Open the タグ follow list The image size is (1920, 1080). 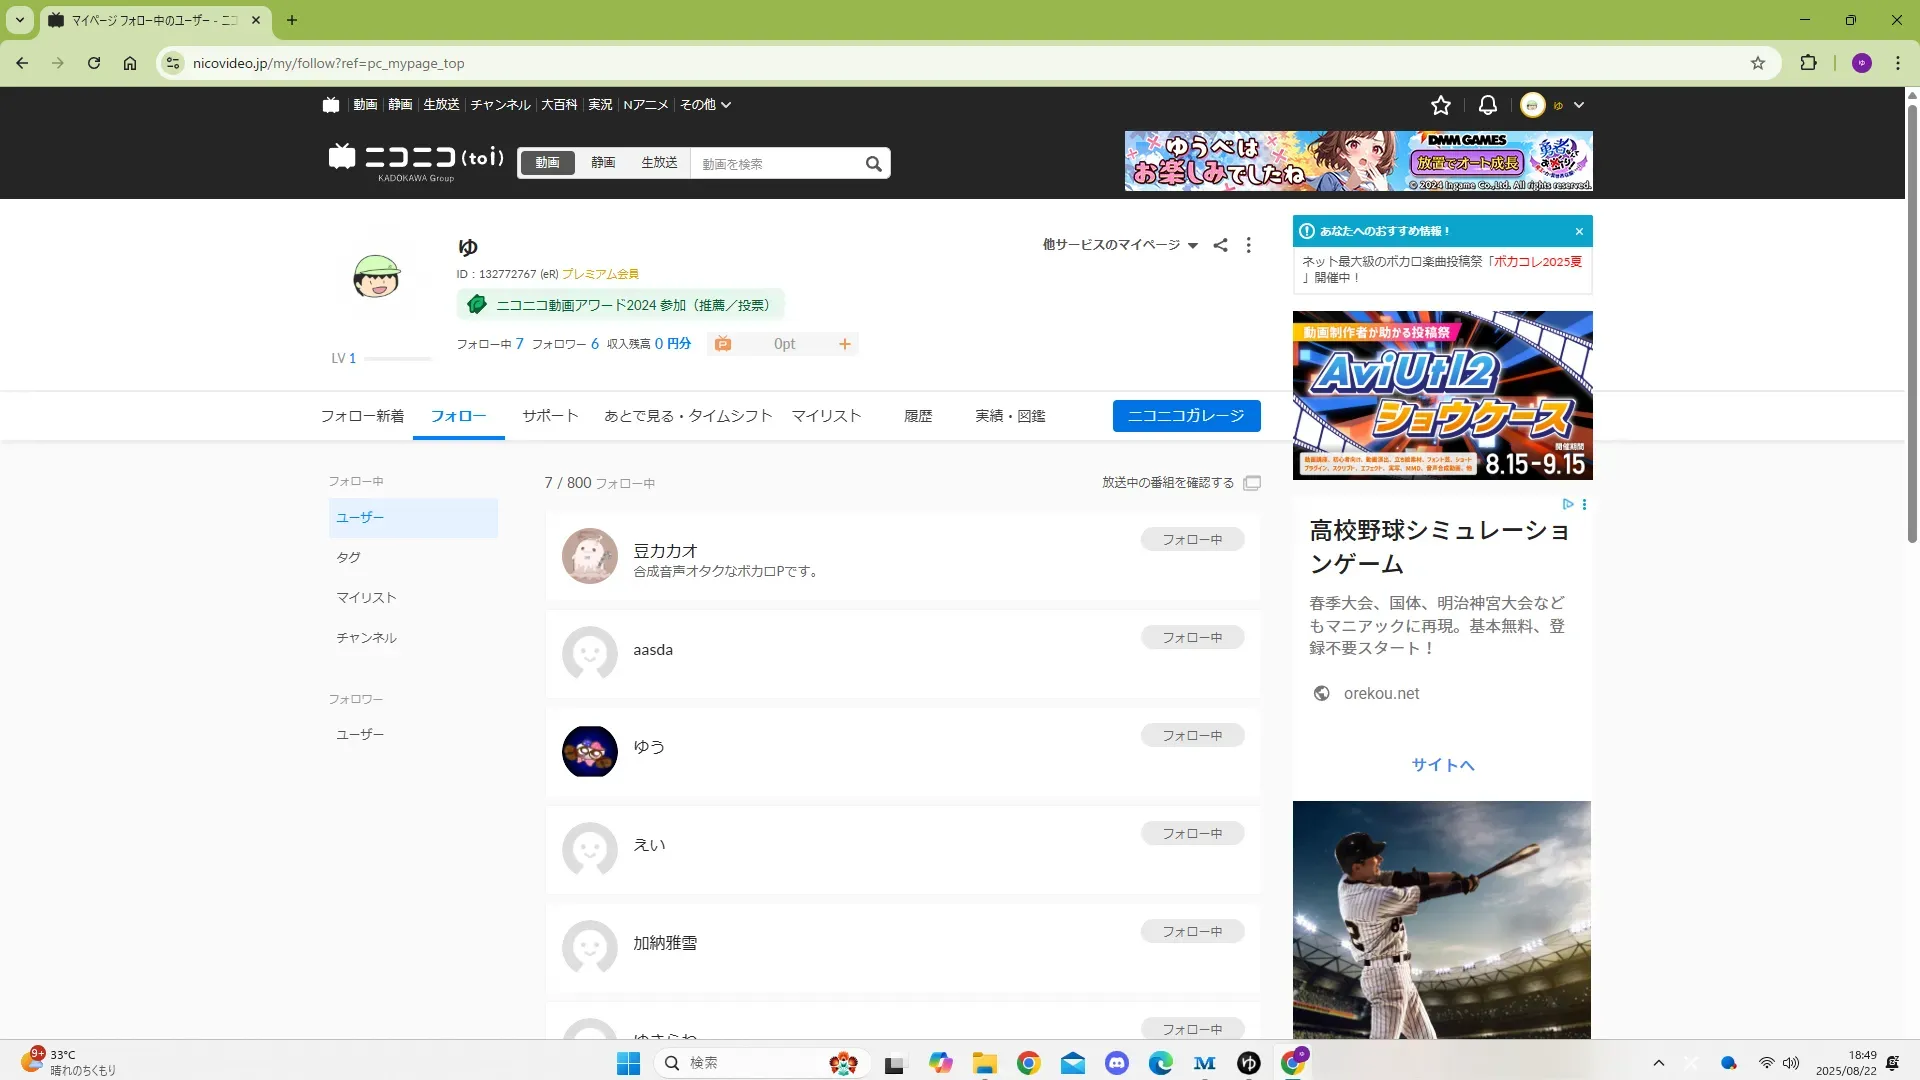click(349, 557)
